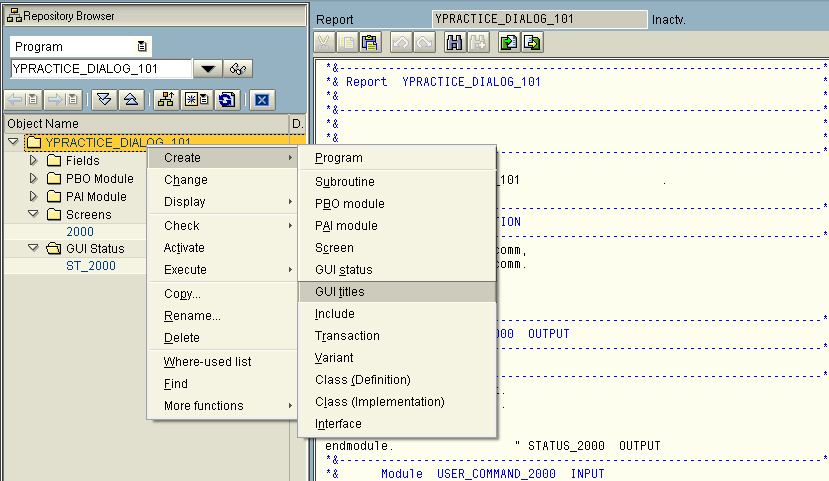Click the green-arrow Load local file icon
This screenshot has height=481, width=829.
click(509, 43)
